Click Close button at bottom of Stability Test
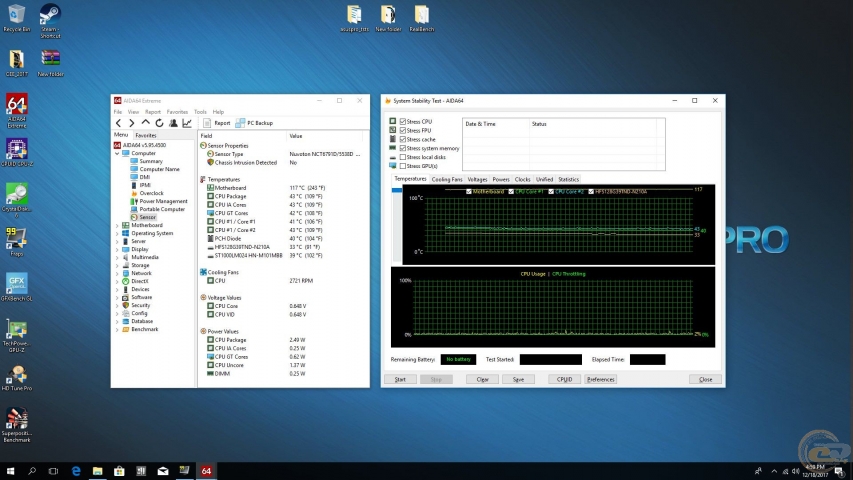This screenshot has width=853, height=480. pyautogui.click(x=706, y=379)
